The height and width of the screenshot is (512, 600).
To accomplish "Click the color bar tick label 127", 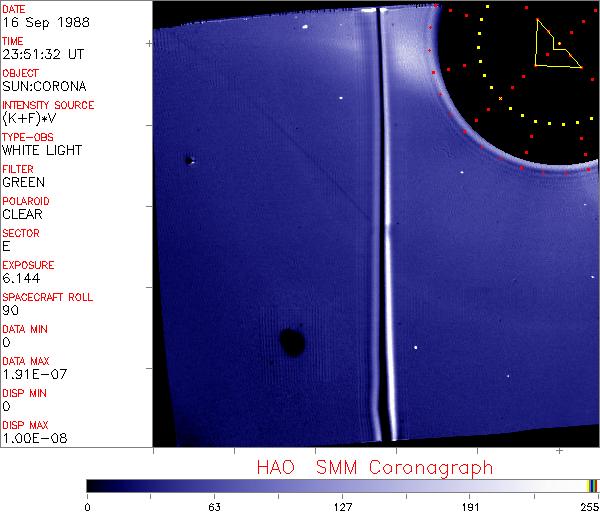I will tap(343, 507).
